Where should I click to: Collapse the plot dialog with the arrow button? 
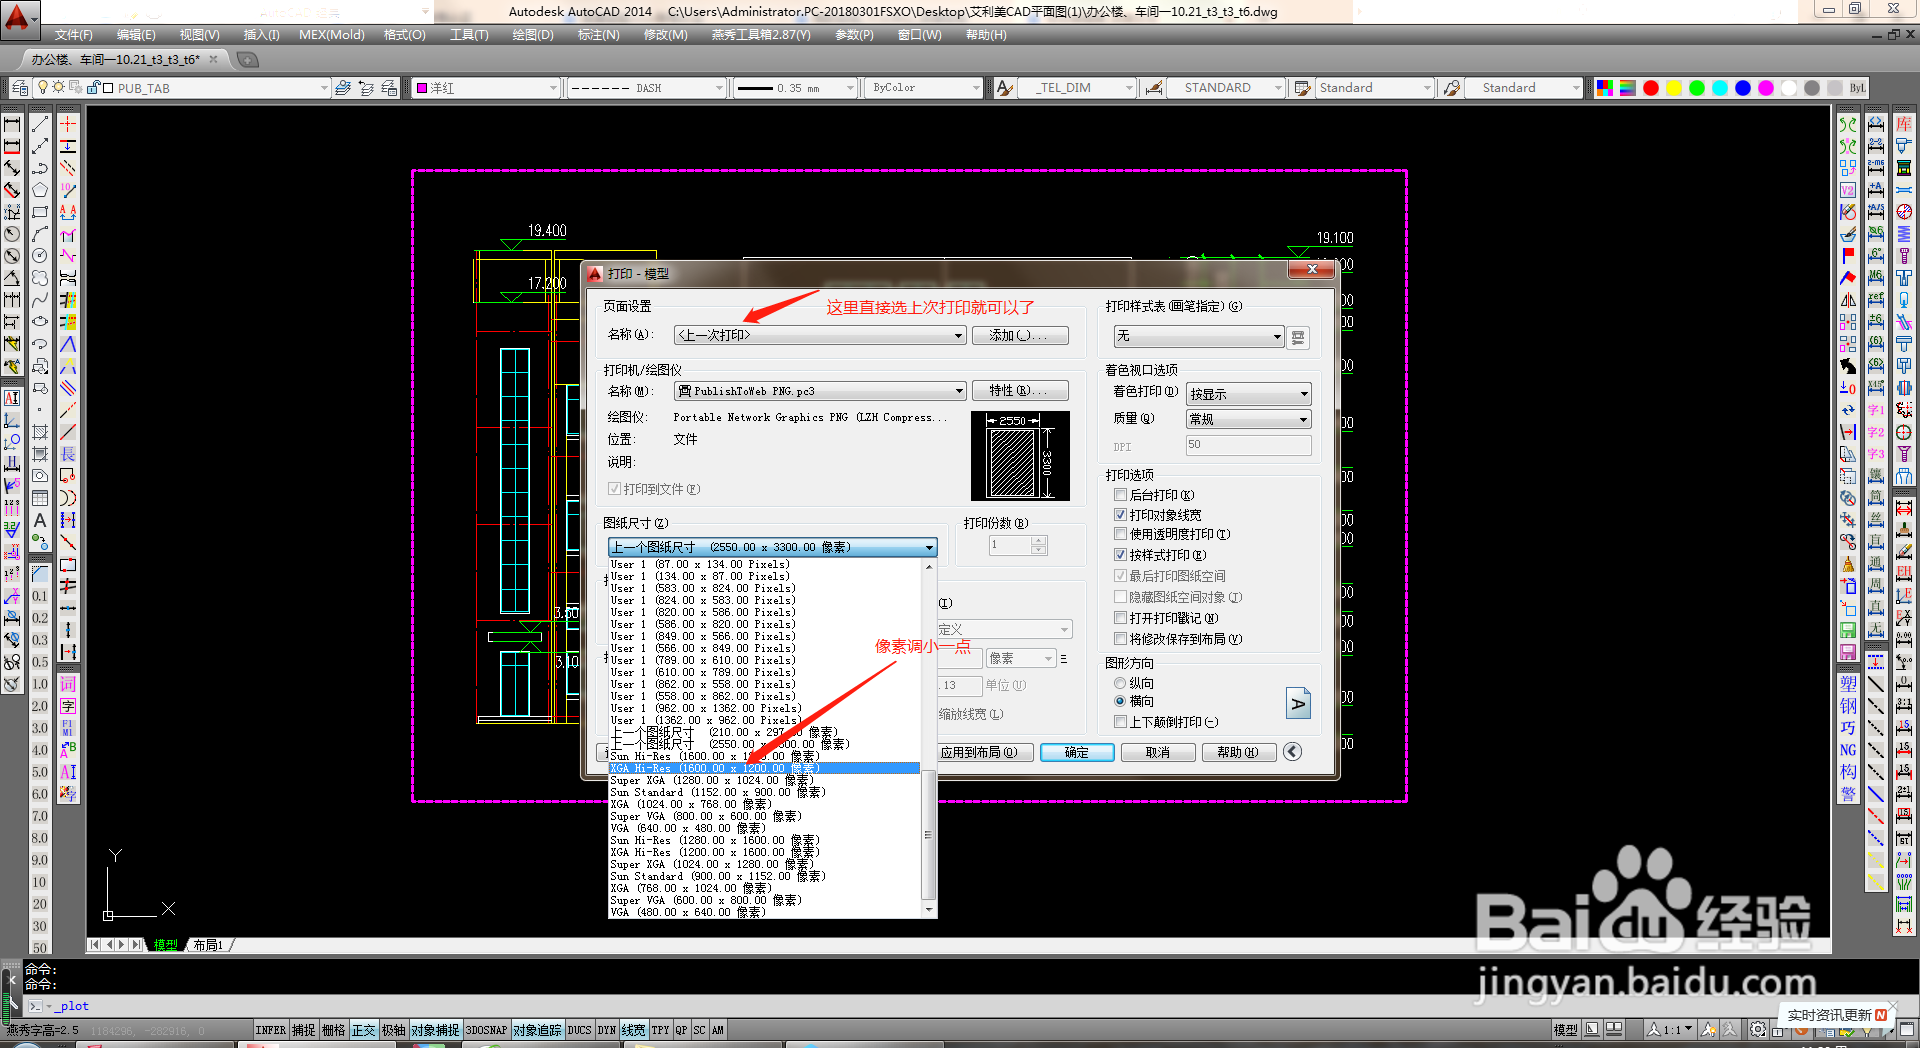[1293, 752]
